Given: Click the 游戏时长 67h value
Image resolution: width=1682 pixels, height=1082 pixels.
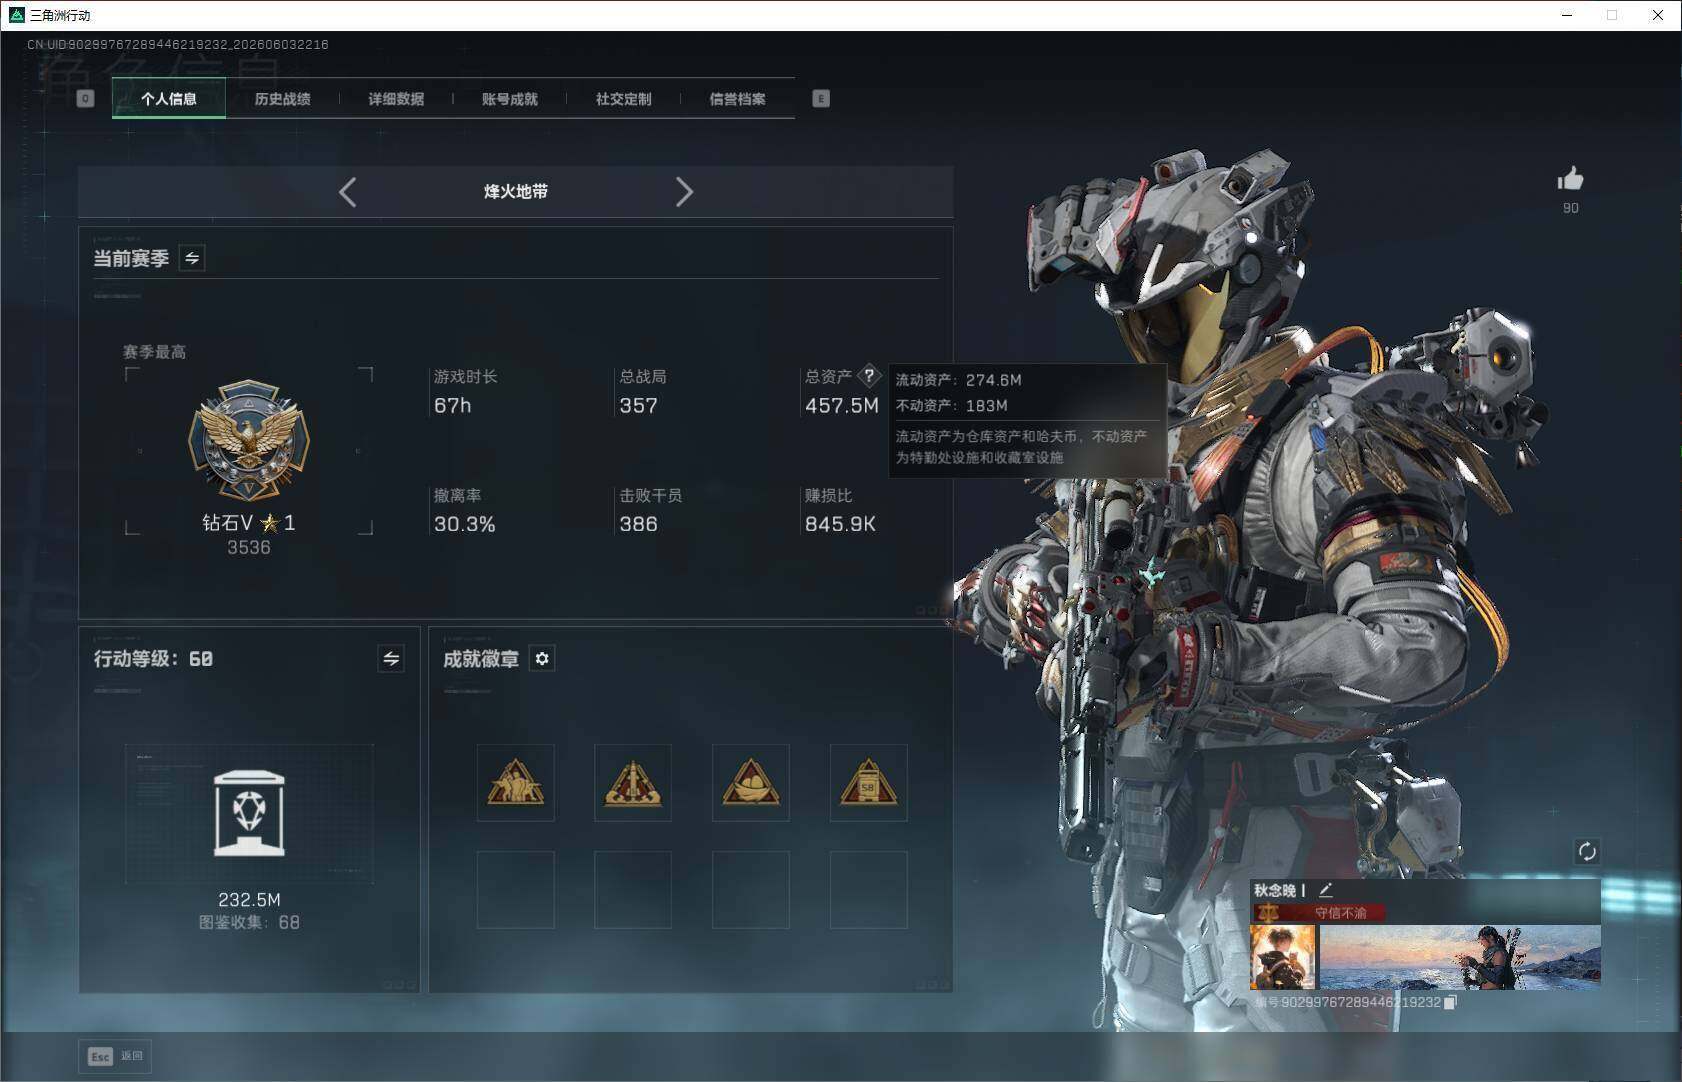Looking at the screenshot, I should click(452, 406).
